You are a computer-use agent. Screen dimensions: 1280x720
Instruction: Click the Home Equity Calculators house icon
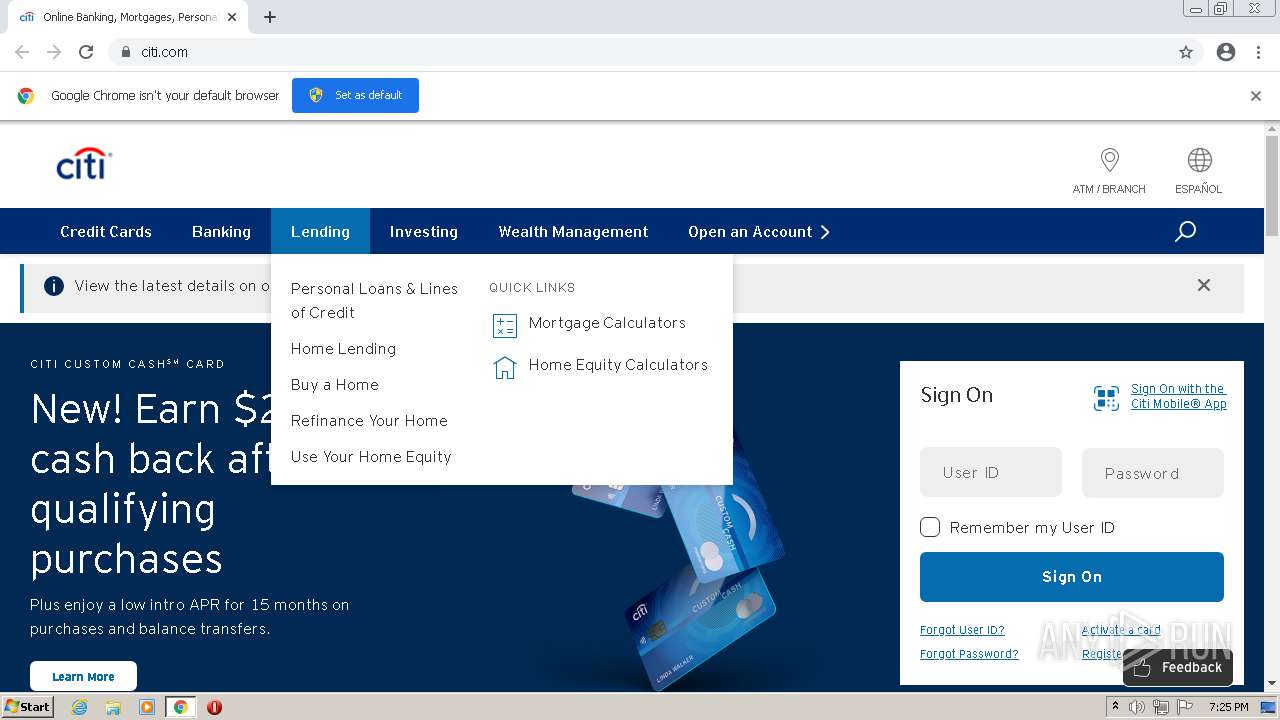coord(505,367)
